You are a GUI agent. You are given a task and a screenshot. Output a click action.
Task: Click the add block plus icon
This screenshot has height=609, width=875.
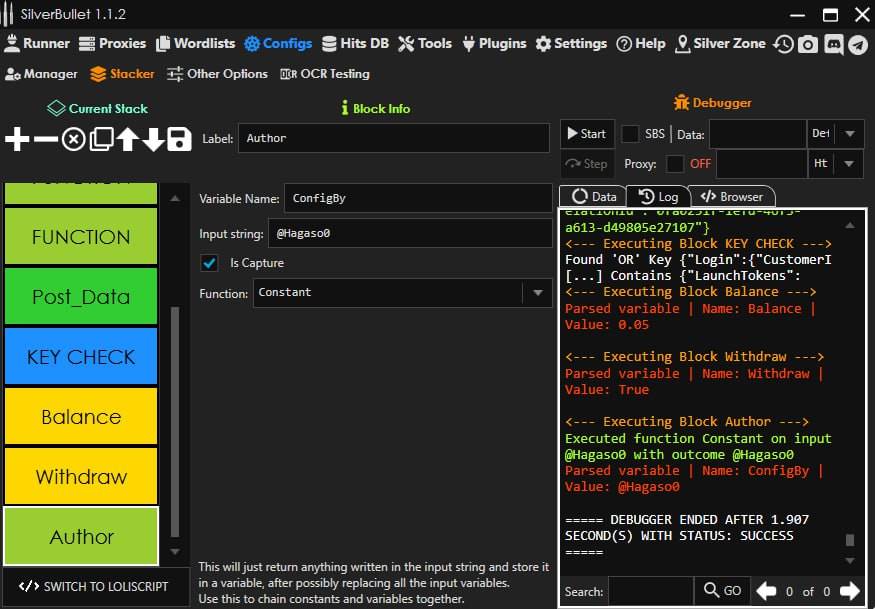(x=17, y=139)
